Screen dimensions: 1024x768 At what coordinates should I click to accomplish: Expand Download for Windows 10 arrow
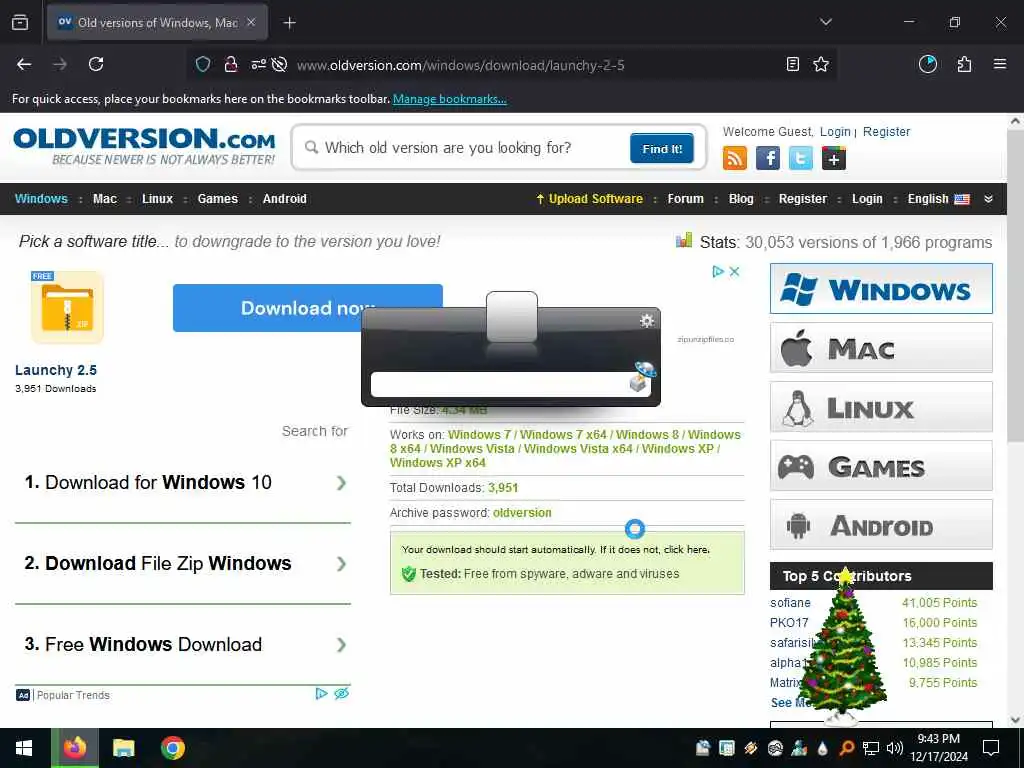[x=341, y=483]
